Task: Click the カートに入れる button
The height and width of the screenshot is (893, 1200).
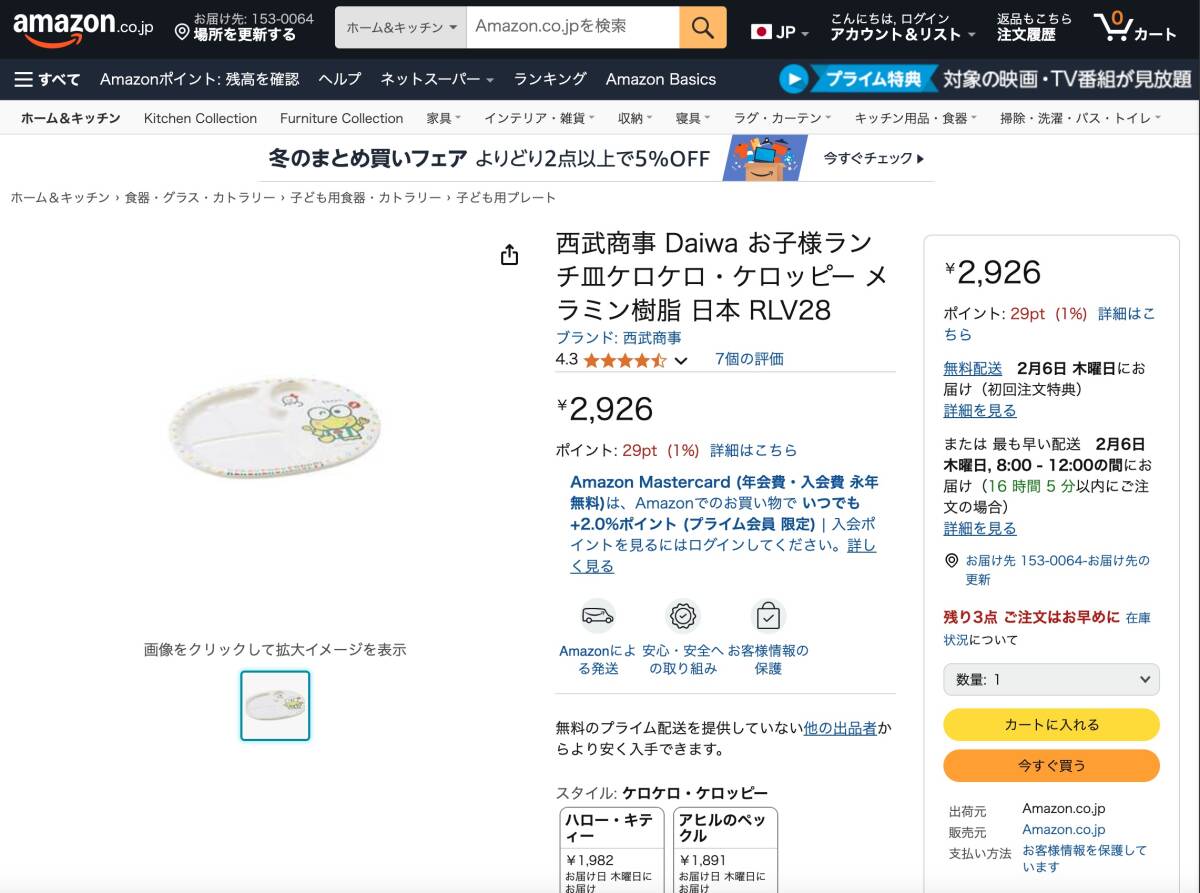Action: click(x=1051, y=725)
